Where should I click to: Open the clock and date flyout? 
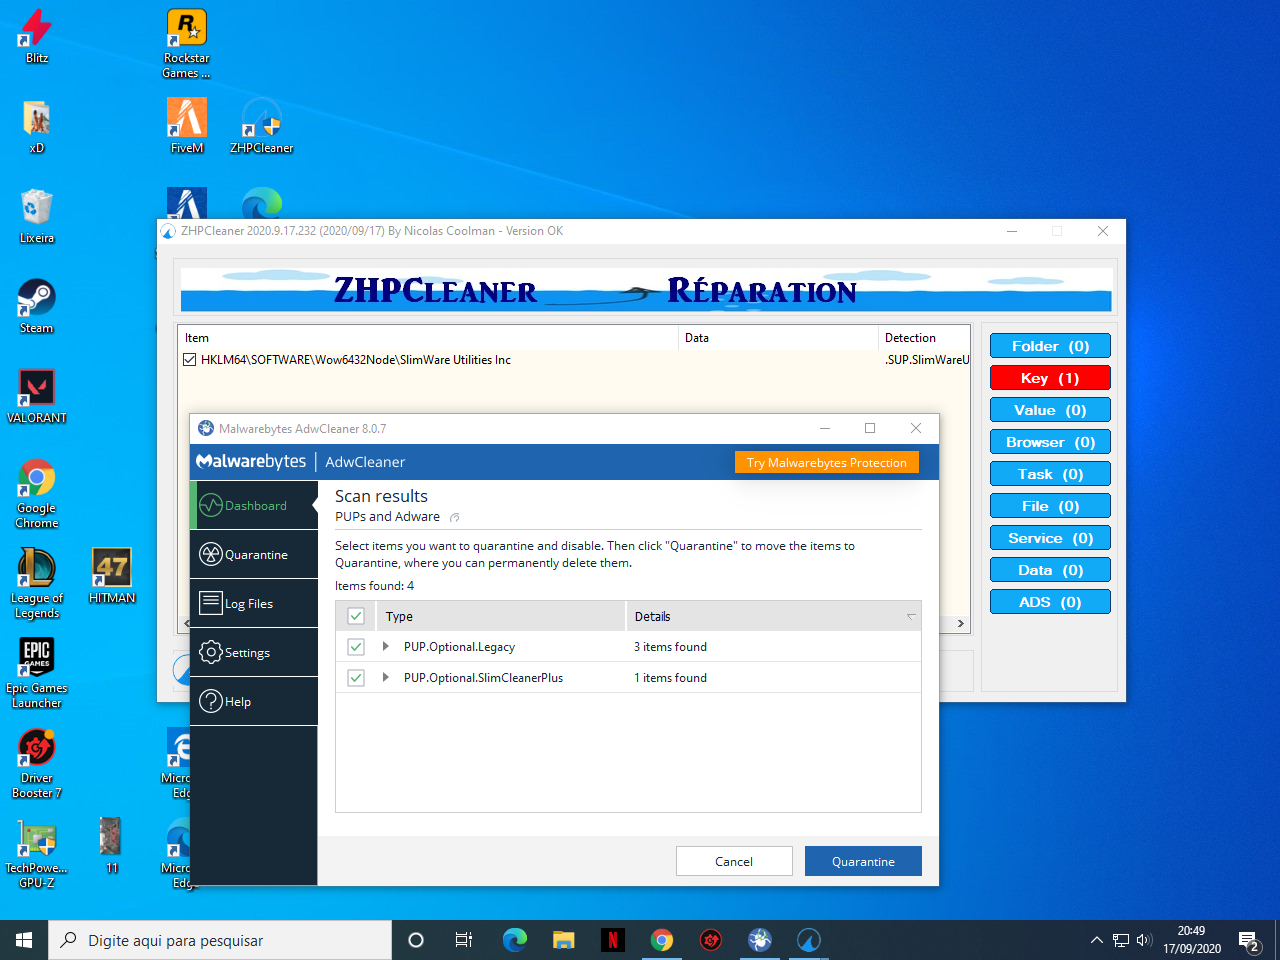(x=1192, y=940)
